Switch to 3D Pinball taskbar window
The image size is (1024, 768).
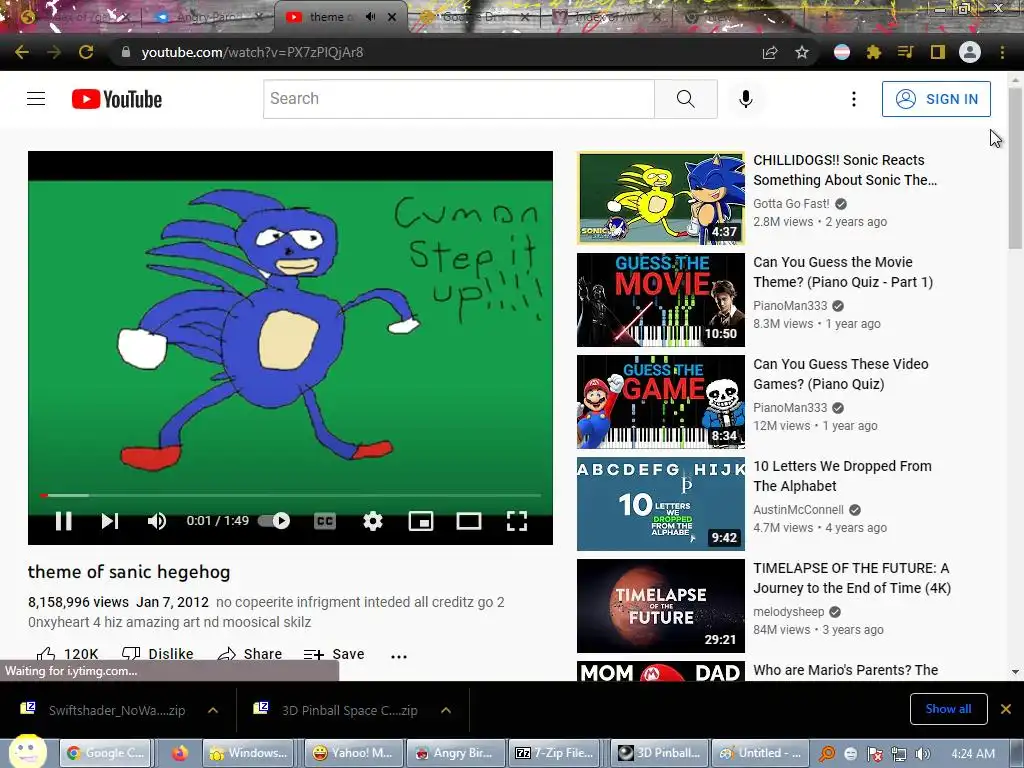[x=658, y=753]
